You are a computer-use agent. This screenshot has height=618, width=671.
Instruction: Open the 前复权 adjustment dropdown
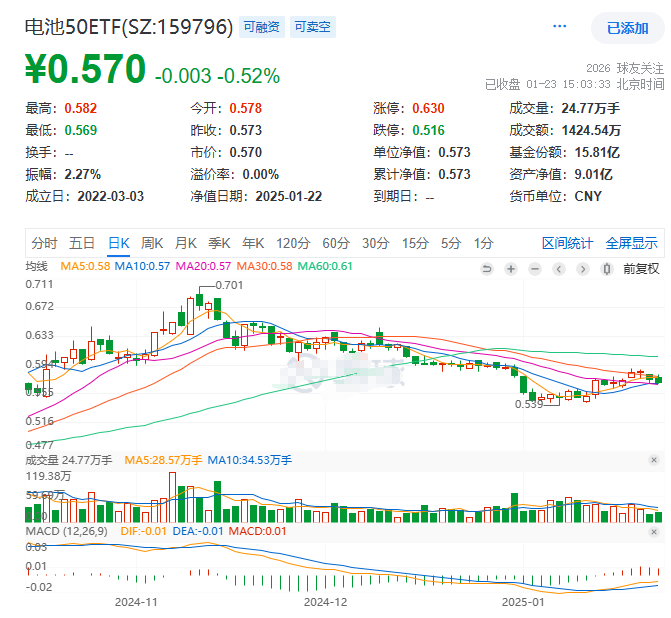click(x=641, y=269)
